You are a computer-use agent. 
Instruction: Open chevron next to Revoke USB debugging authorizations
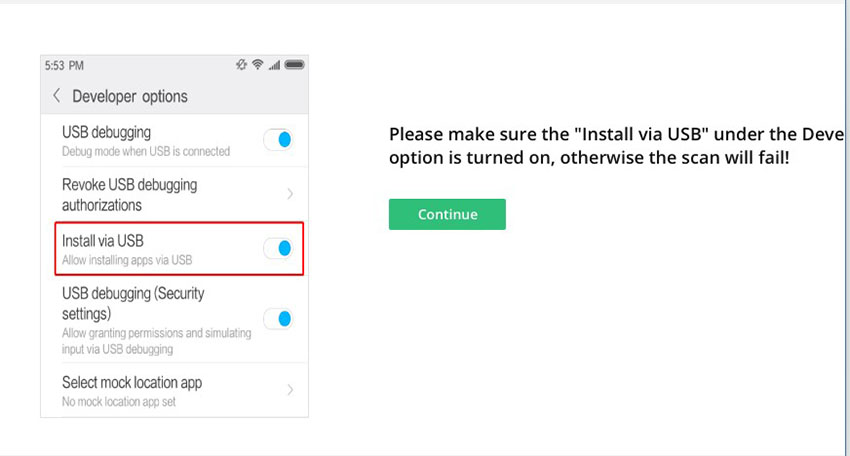pos(290,194)
